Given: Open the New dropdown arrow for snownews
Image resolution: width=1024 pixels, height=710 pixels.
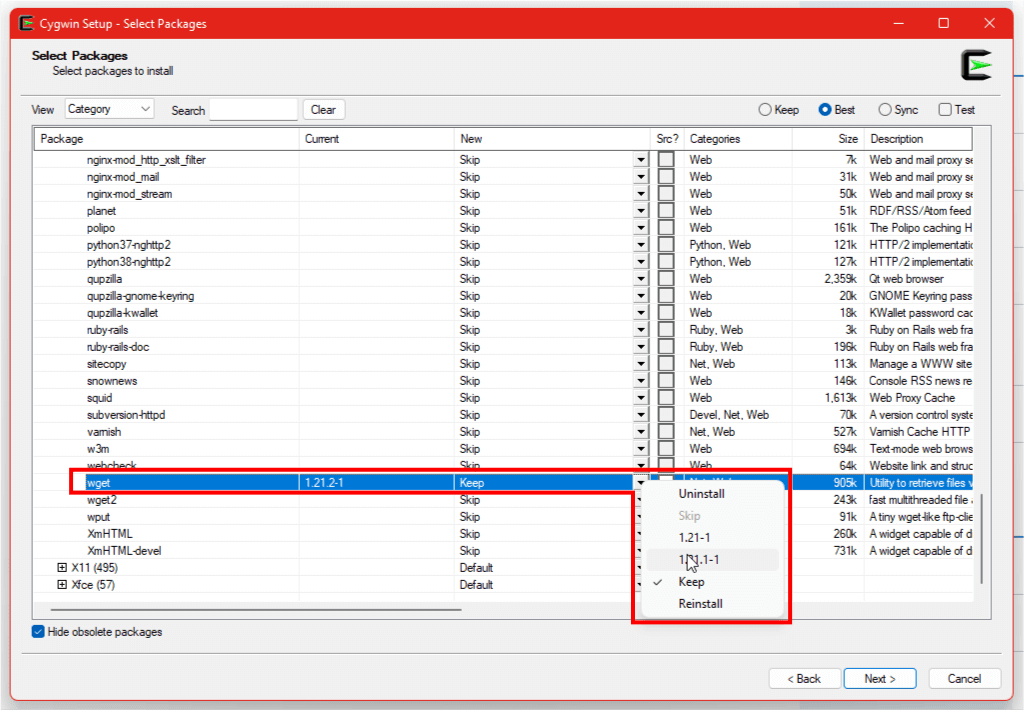Looking at the screenshot, I should tap(641, 381).
